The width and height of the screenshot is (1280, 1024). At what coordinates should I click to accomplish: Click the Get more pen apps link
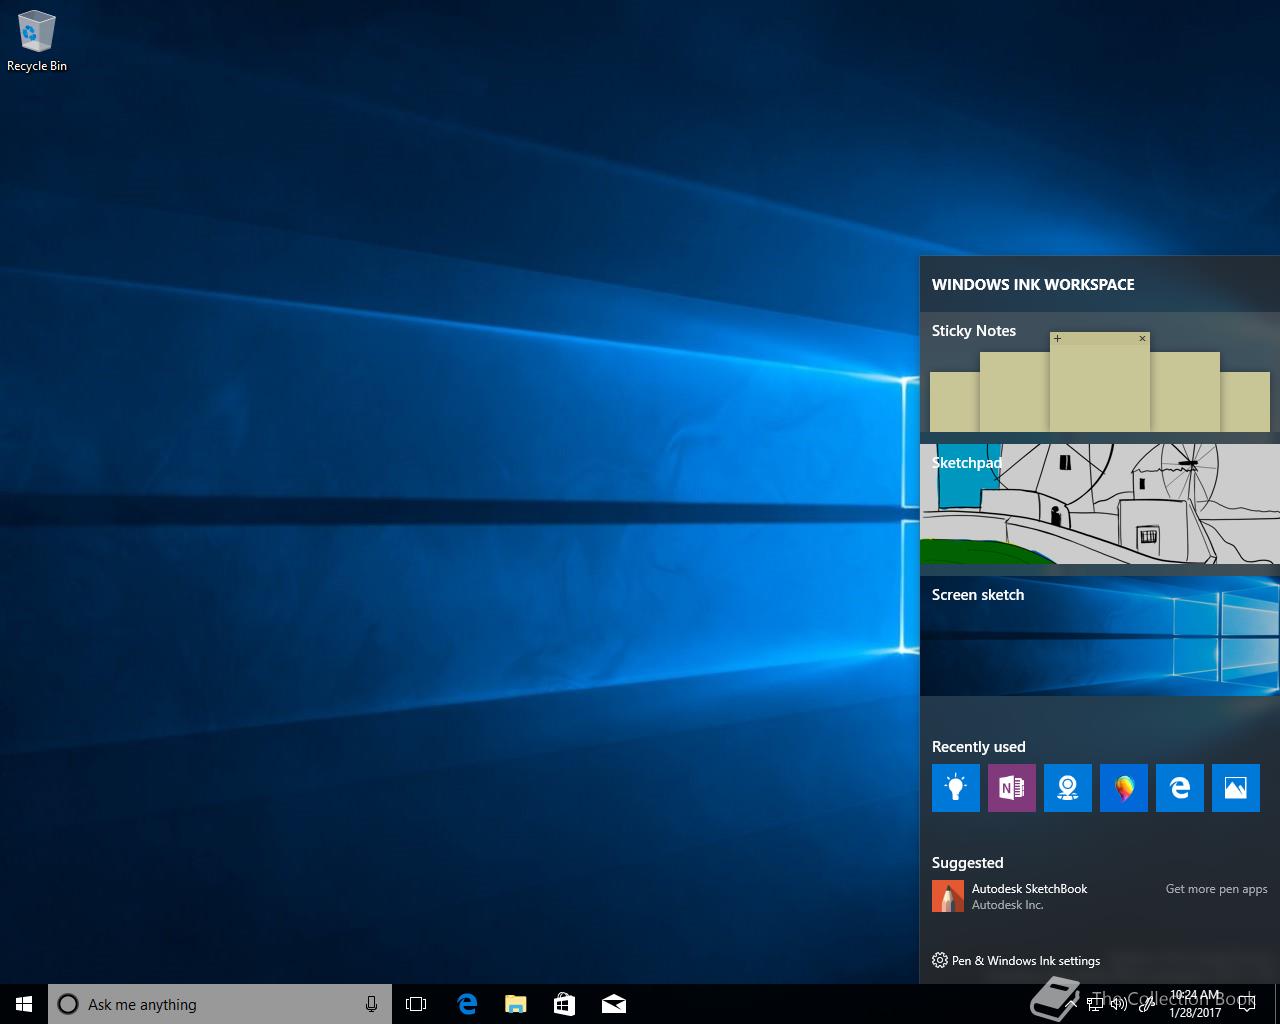[x=1216, y=889]
